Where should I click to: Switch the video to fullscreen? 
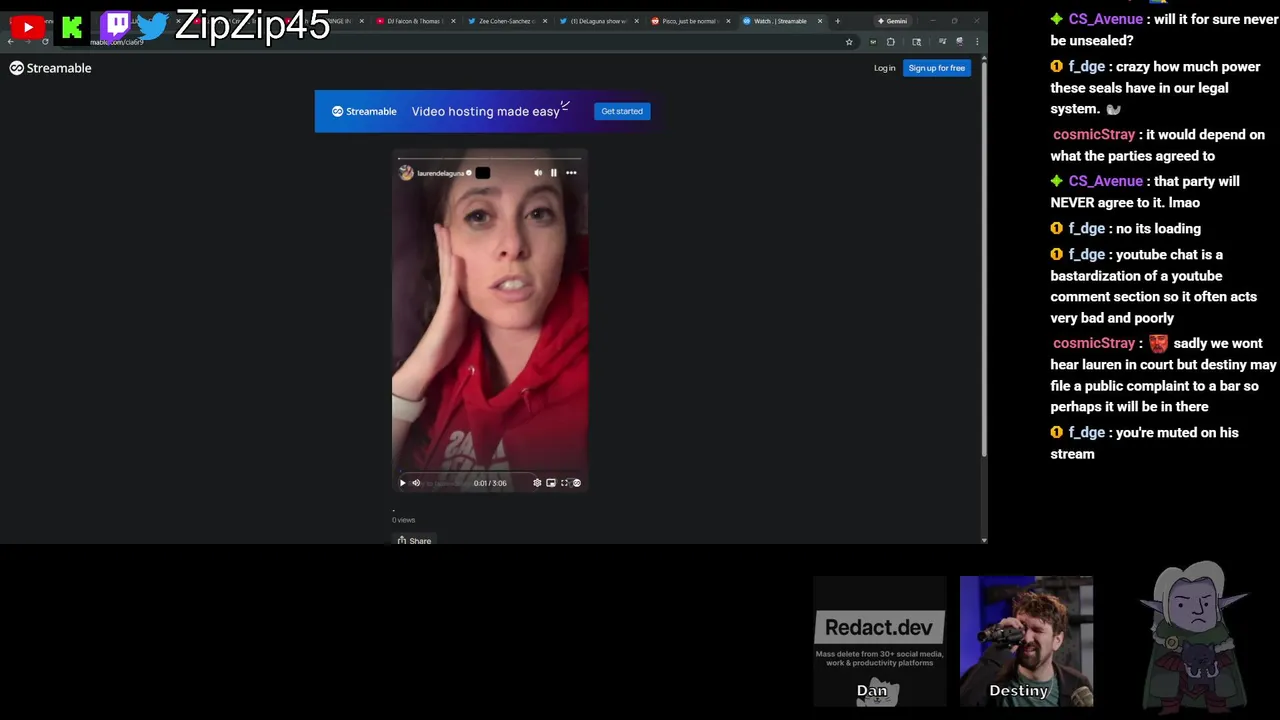pyautogui.click(x=564, y=483)
